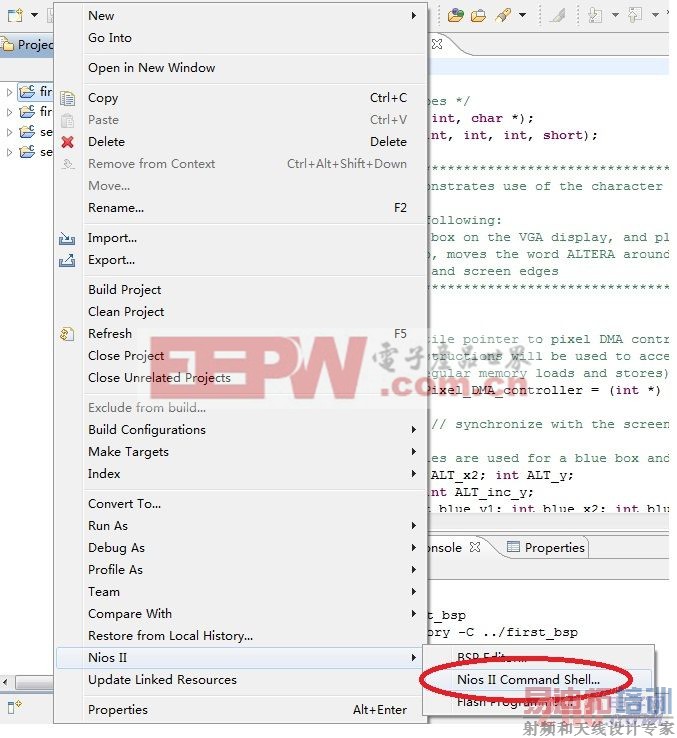Click the Import icon
The width and height of the screenshot is (677, 738).
[x=67, y=238]
